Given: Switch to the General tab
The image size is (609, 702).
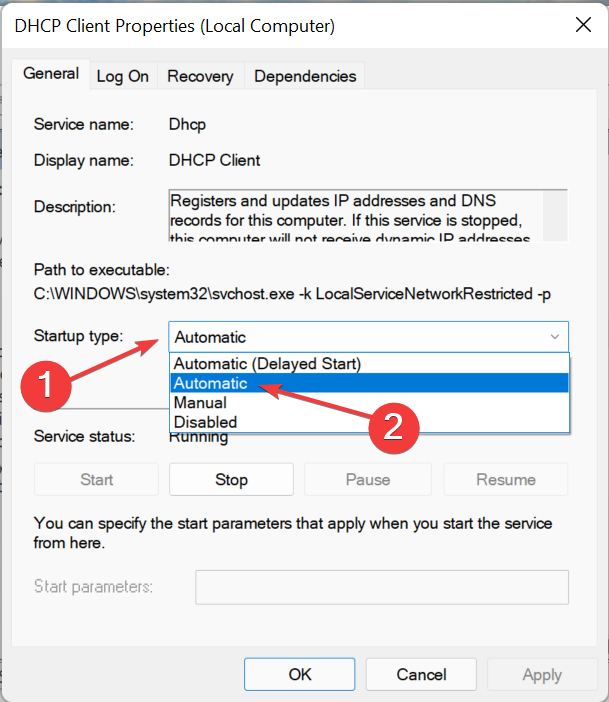Looking at the screenshot, I should tap(51, 74).
